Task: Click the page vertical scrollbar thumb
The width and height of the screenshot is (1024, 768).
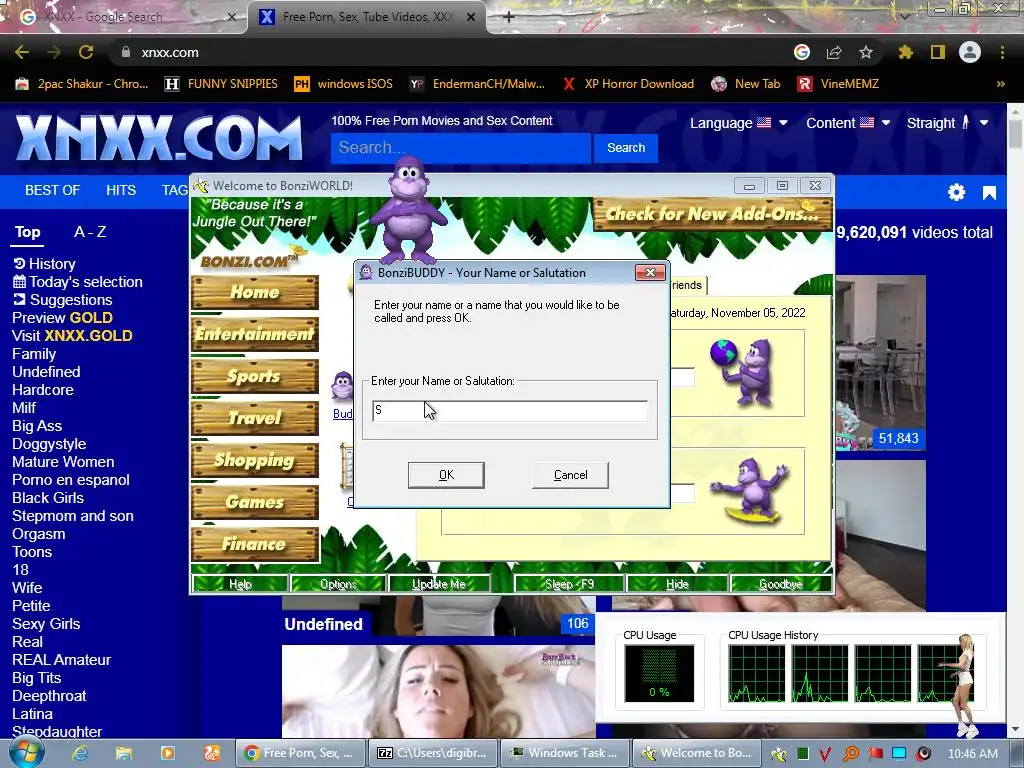Action: 1015,134
